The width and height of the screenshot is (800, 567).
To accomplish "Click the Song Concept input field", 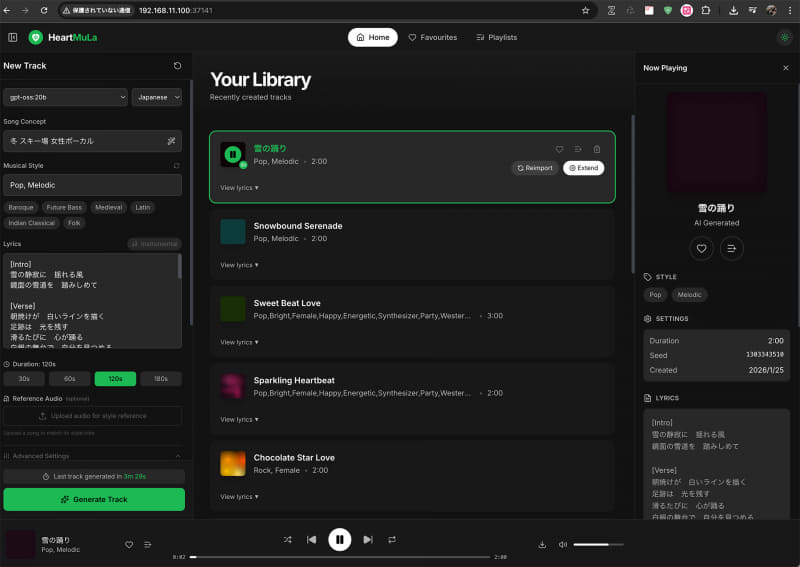I will click(x=92, y=141).
